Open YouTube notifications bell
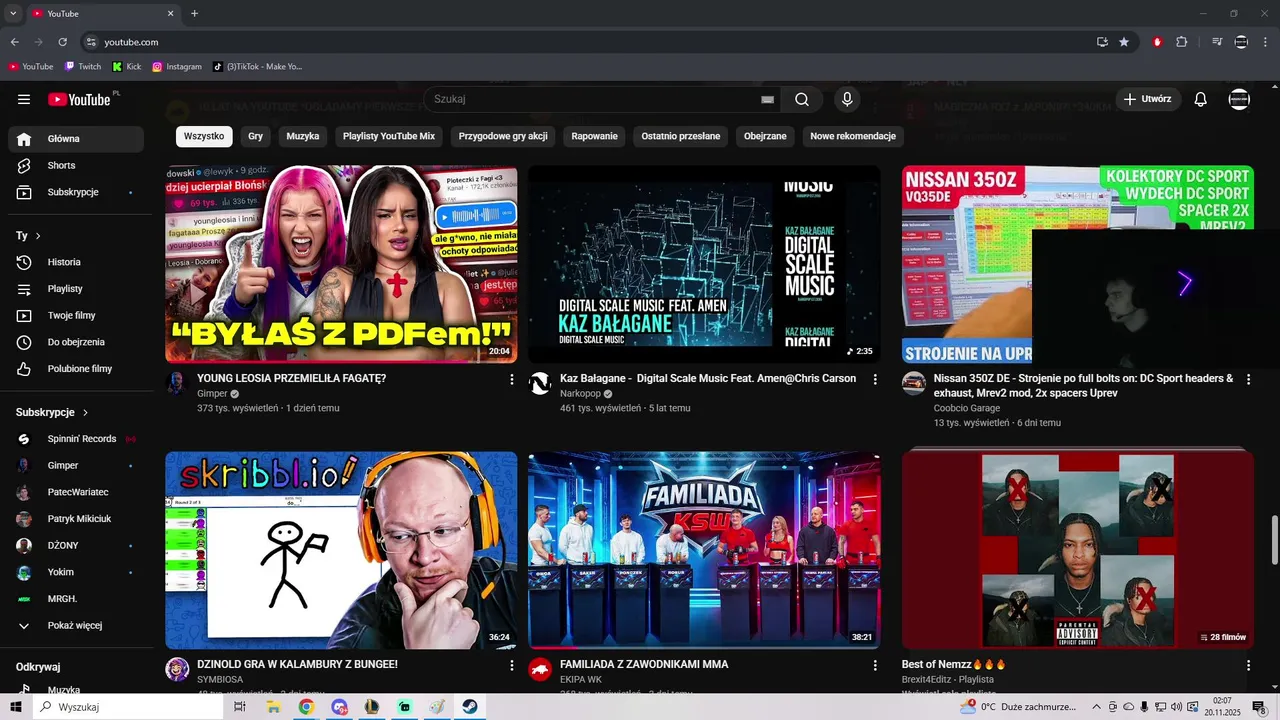Image resolution: width=1280 pixels, height=720 pixels. [x=1201, y=99]
